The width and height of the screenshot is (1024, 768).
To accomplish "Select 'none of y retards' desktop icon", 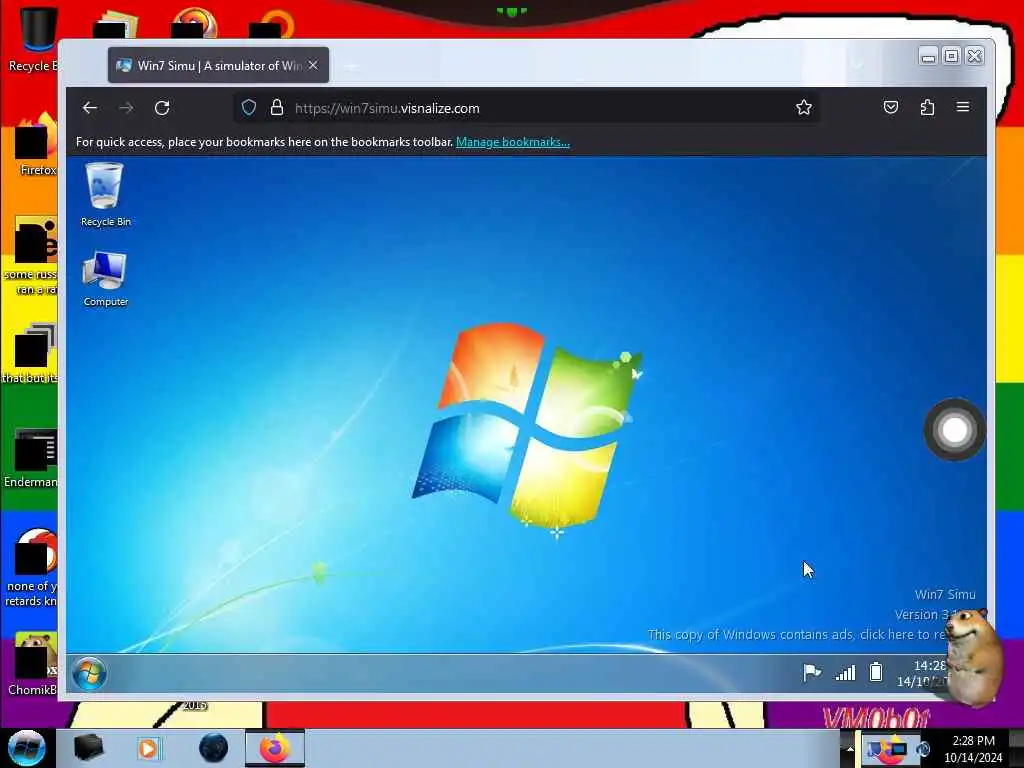I will pyautogui.click(x=31, y=568).
